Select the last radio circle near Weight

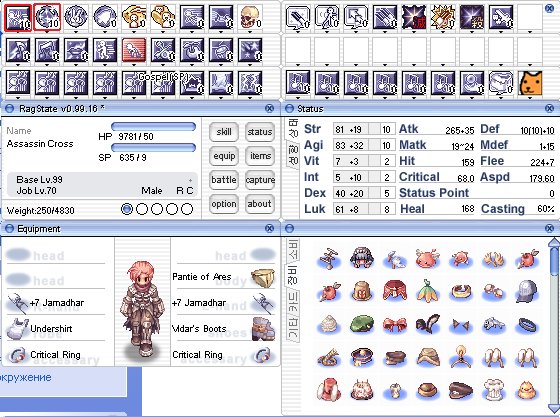[x=187, y=209]
